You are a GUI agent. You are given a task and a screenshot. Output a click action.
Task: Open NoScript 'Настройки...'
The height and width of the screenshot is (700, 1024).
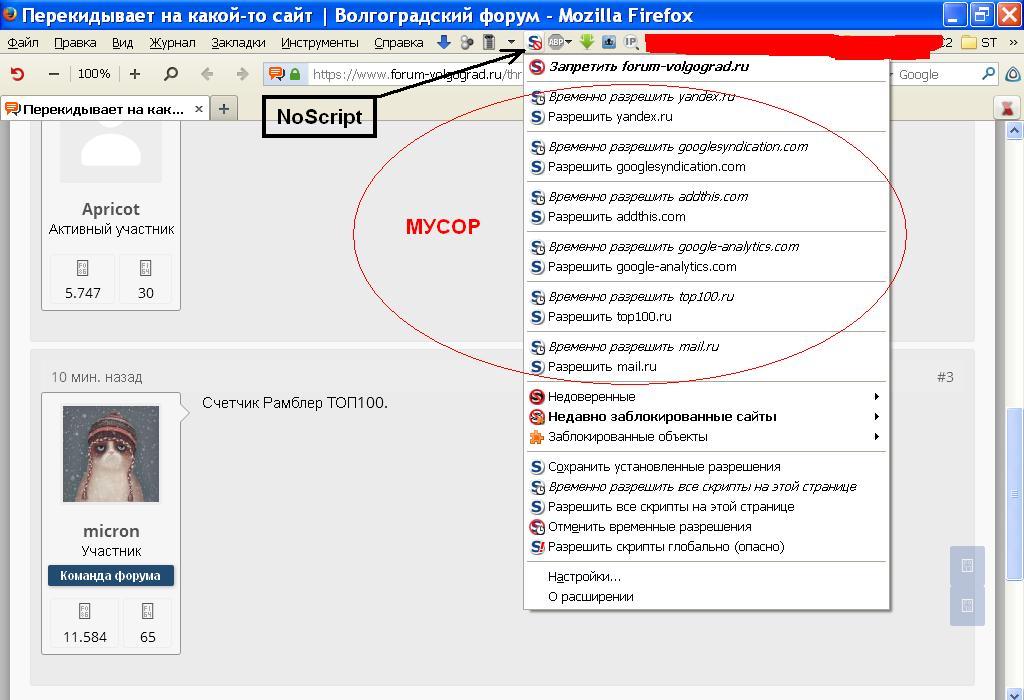(707, 577)
